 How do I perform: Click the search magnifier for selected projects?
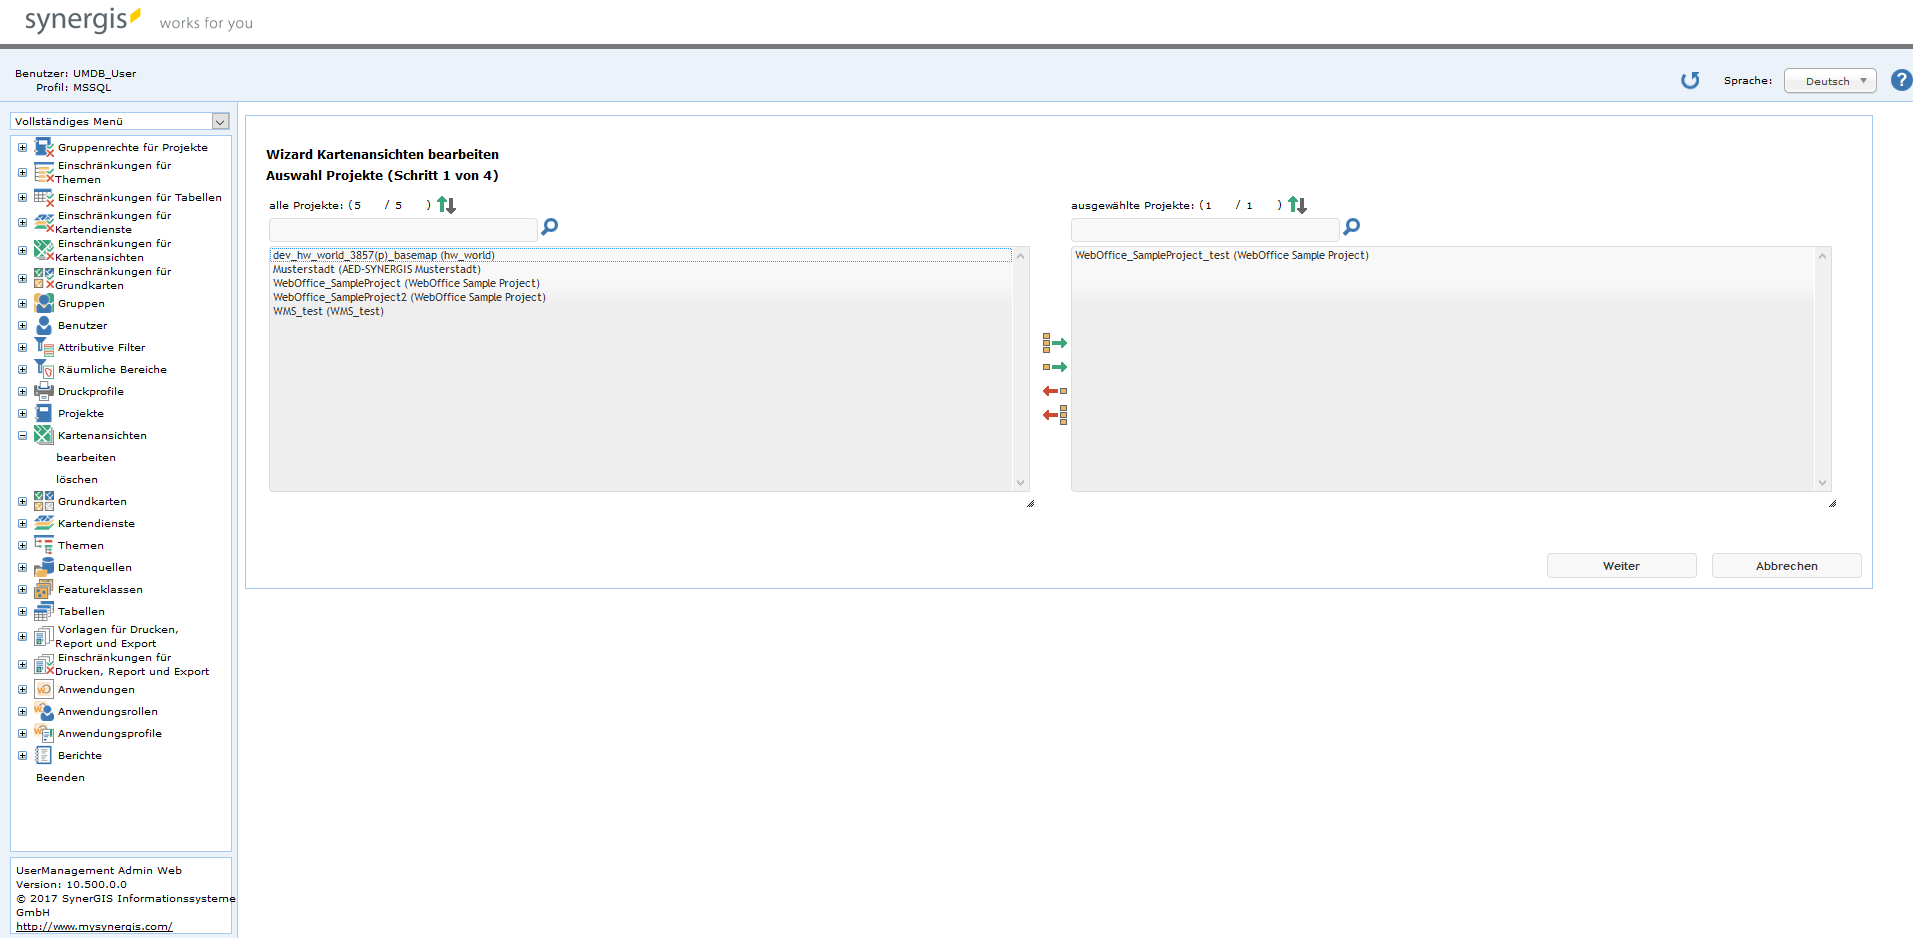coord(1351,228)
